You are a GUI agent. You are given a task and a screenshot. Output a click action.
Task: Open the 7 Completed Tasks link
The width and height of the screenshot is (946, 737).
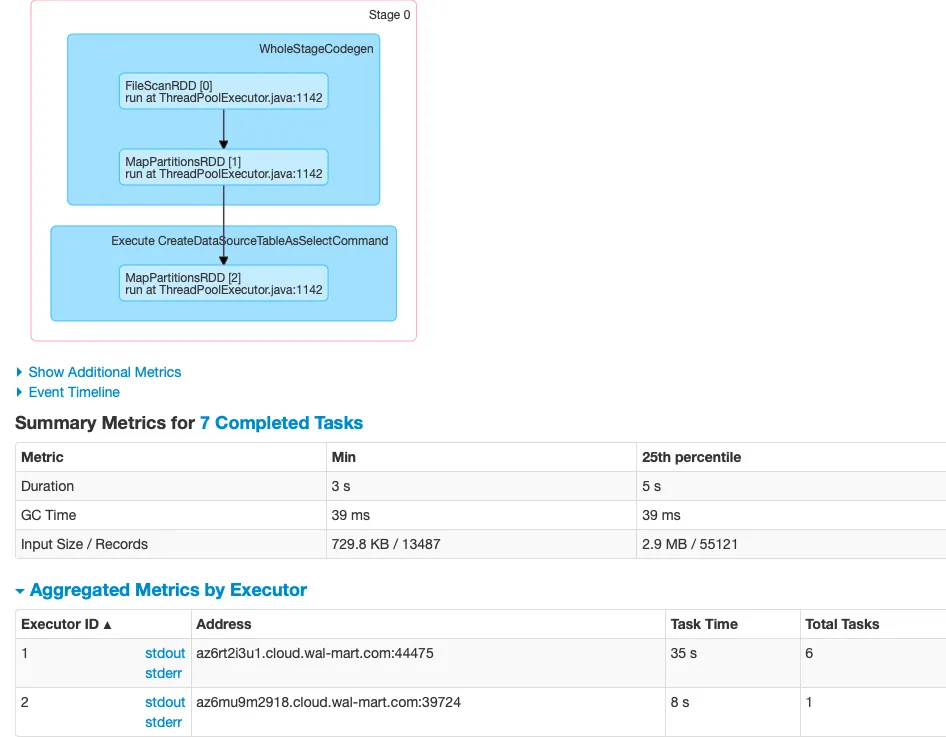(281, 423)
